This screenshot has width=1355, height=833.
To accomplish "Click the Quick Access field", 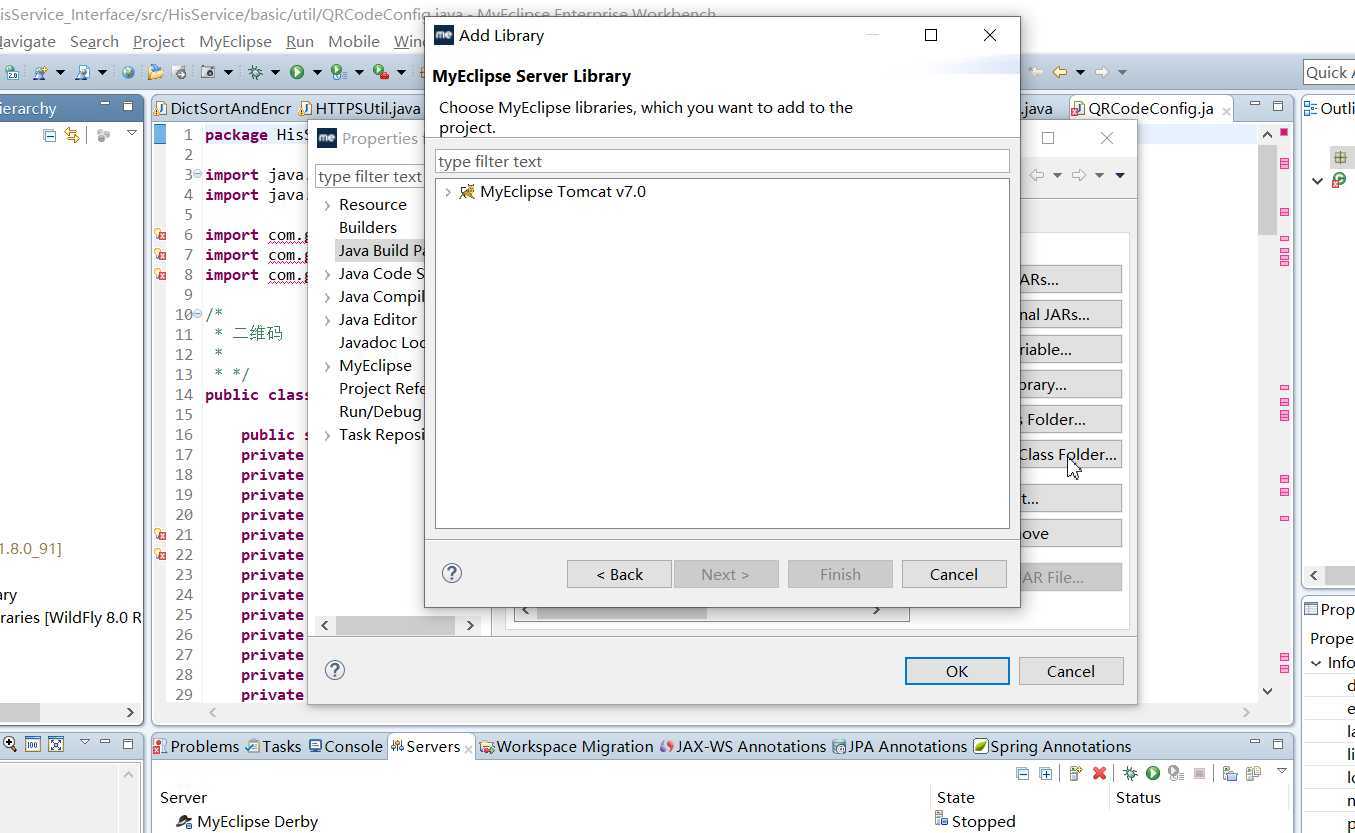I will [x=1329, y=72].
